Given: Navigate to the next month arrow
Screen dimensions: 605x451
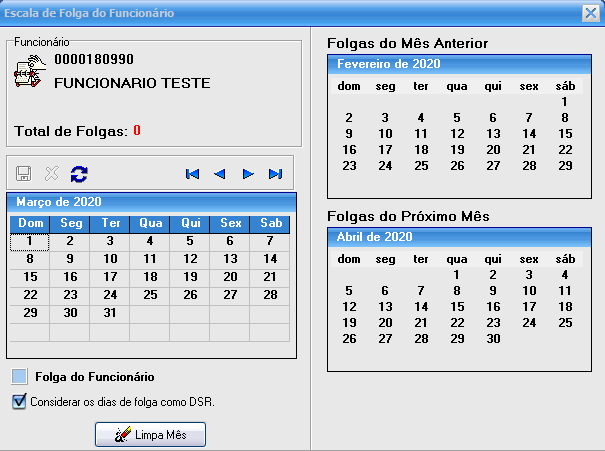Looking at the screenshot, I should pyautogui.click(x=248, y=174).
